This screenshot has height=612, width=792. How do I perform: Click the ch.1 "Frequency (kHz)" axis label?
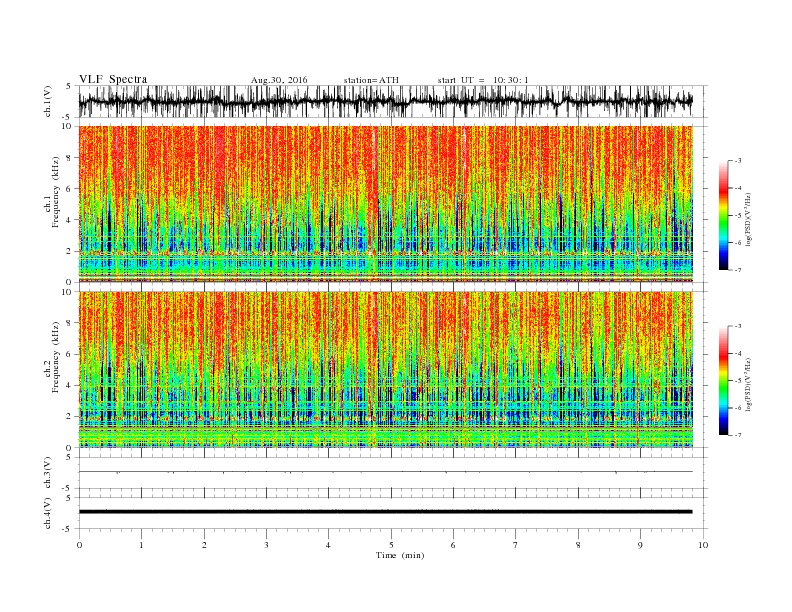55,192
